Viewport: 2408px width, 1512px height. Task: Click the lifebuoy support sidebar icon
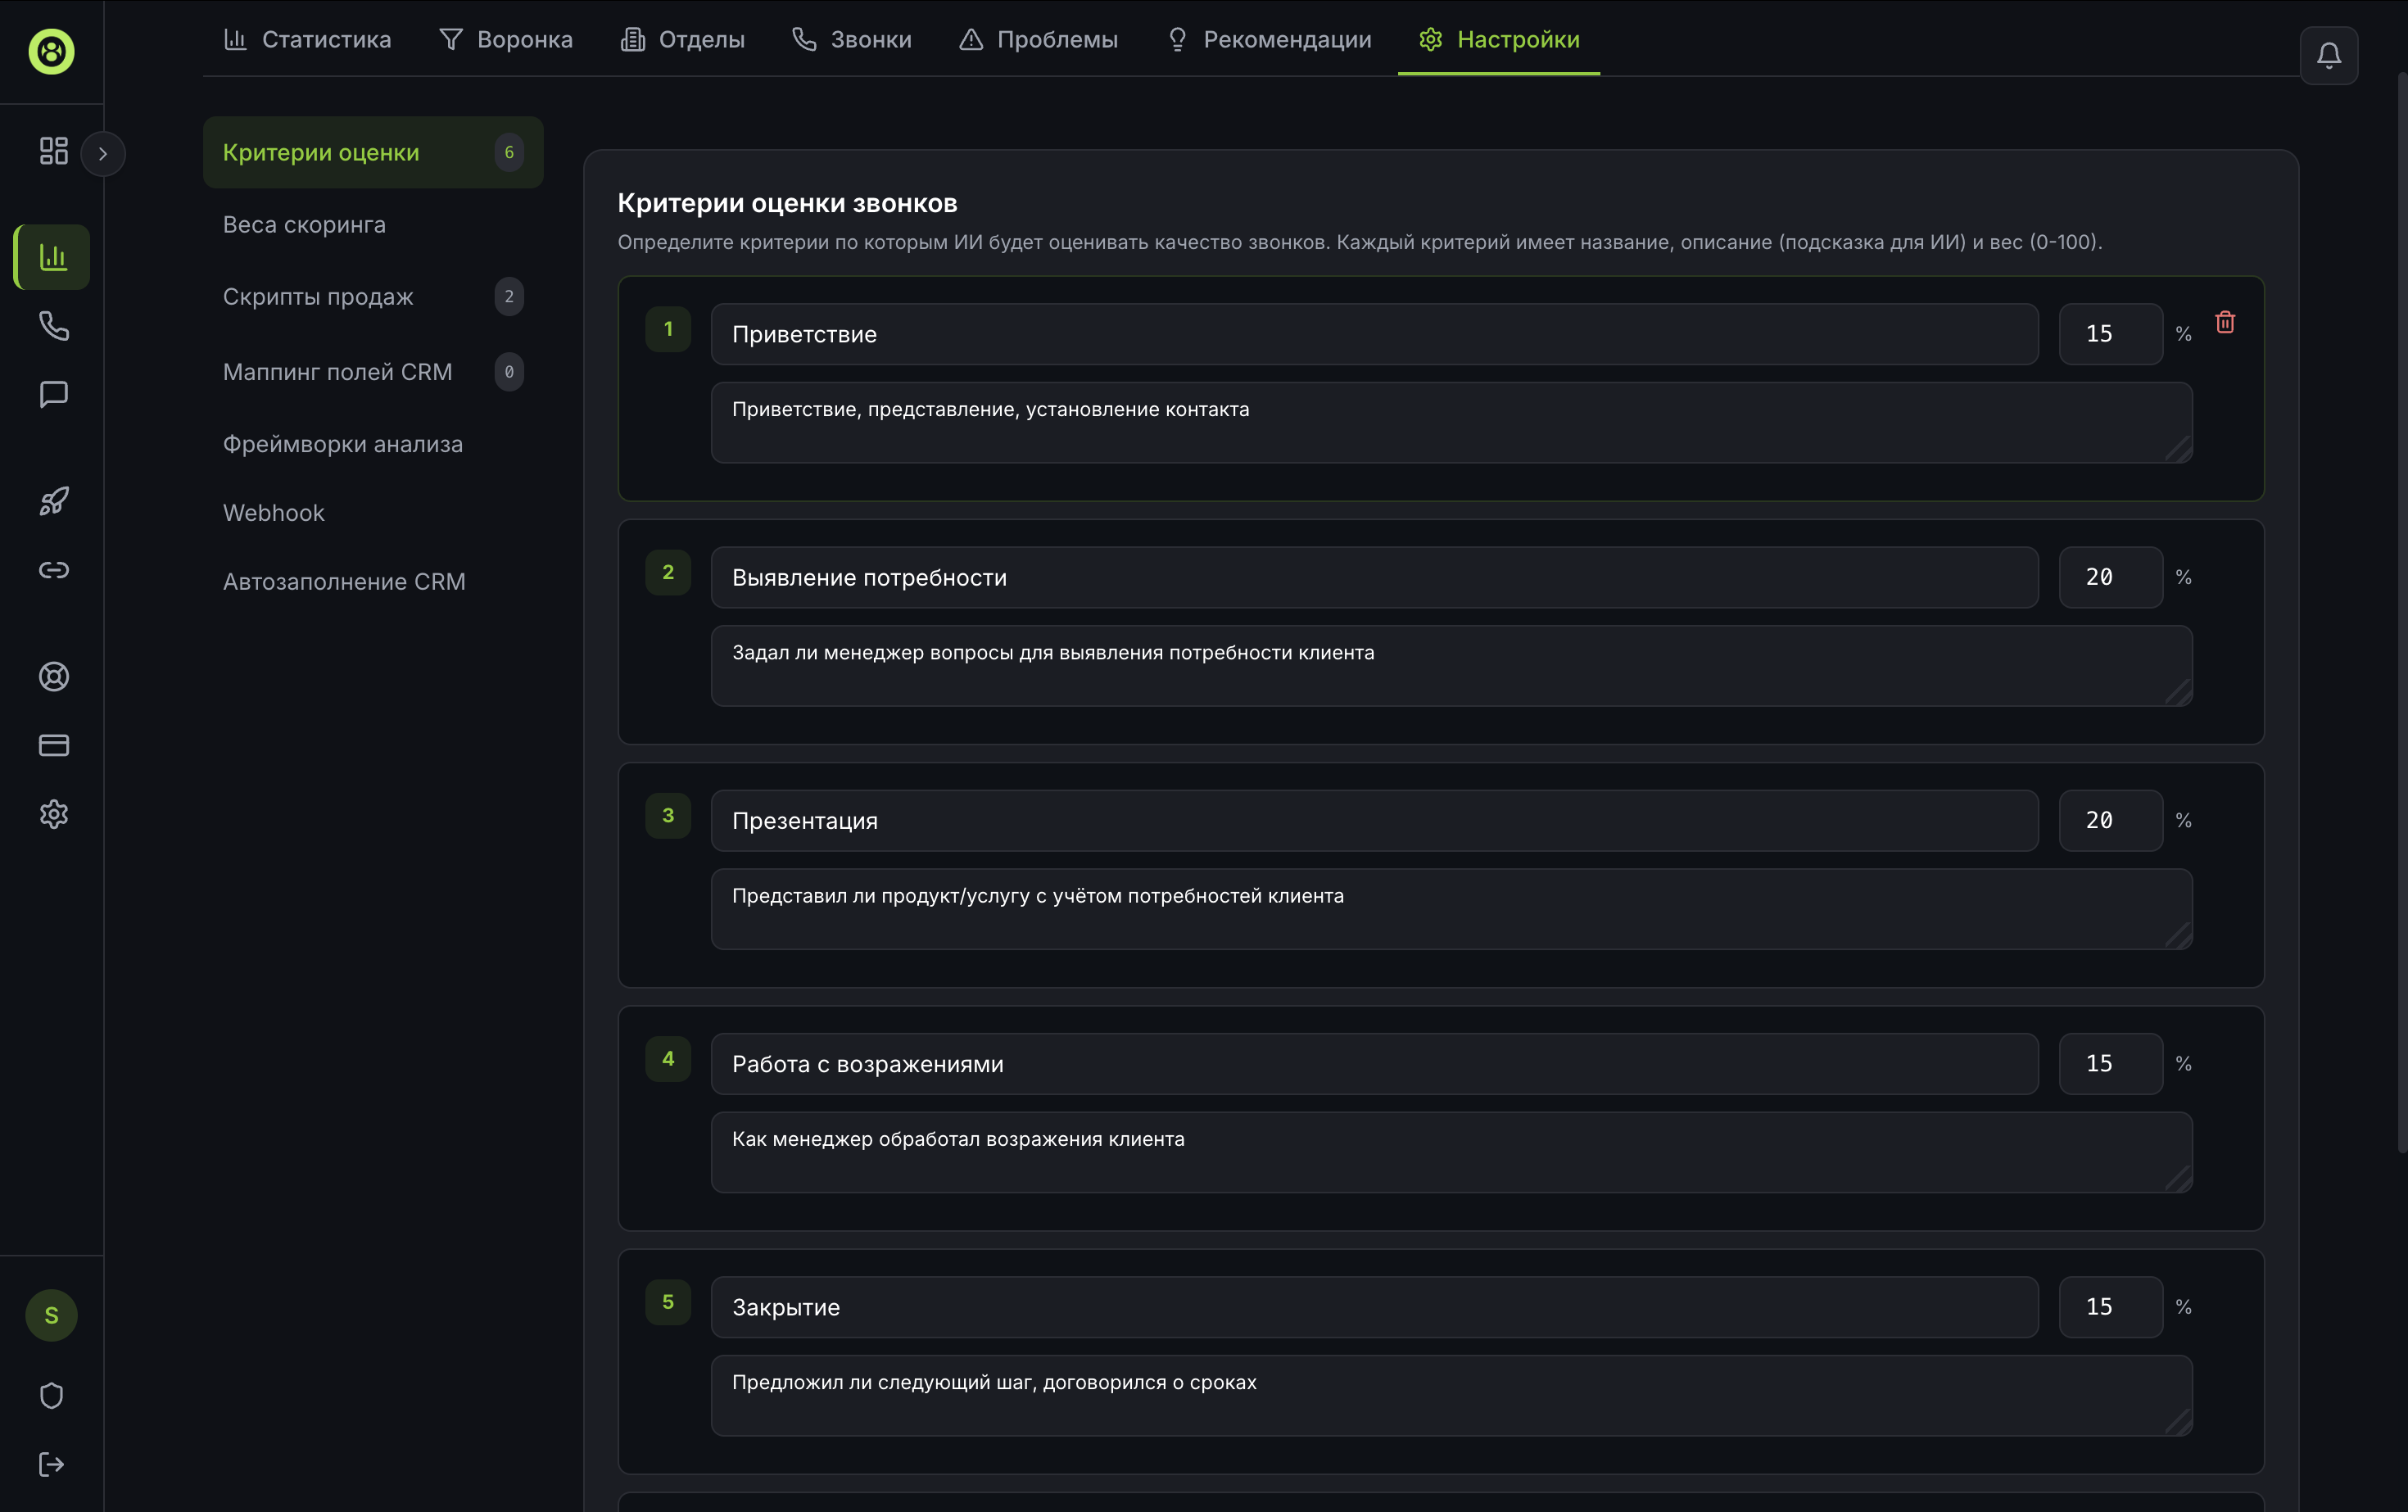[x=53, y=677]
